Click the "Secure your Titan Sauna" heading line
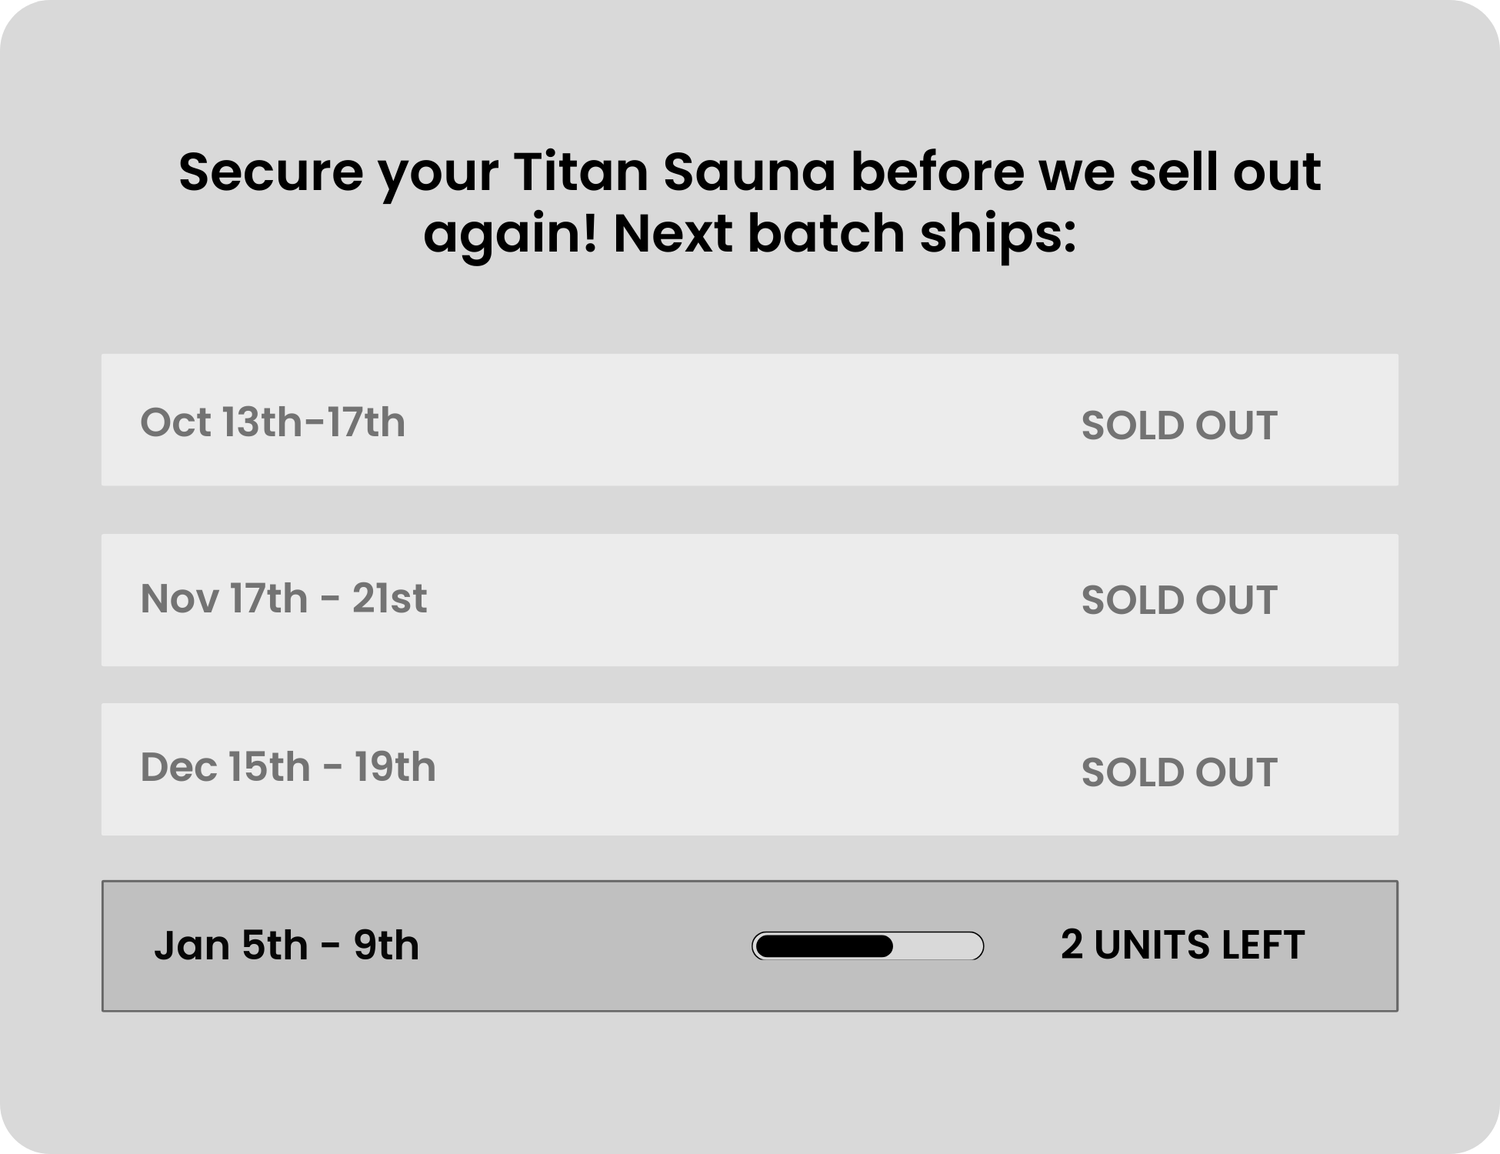This screenshot has height=1154, width=1500. click(750, 172)
